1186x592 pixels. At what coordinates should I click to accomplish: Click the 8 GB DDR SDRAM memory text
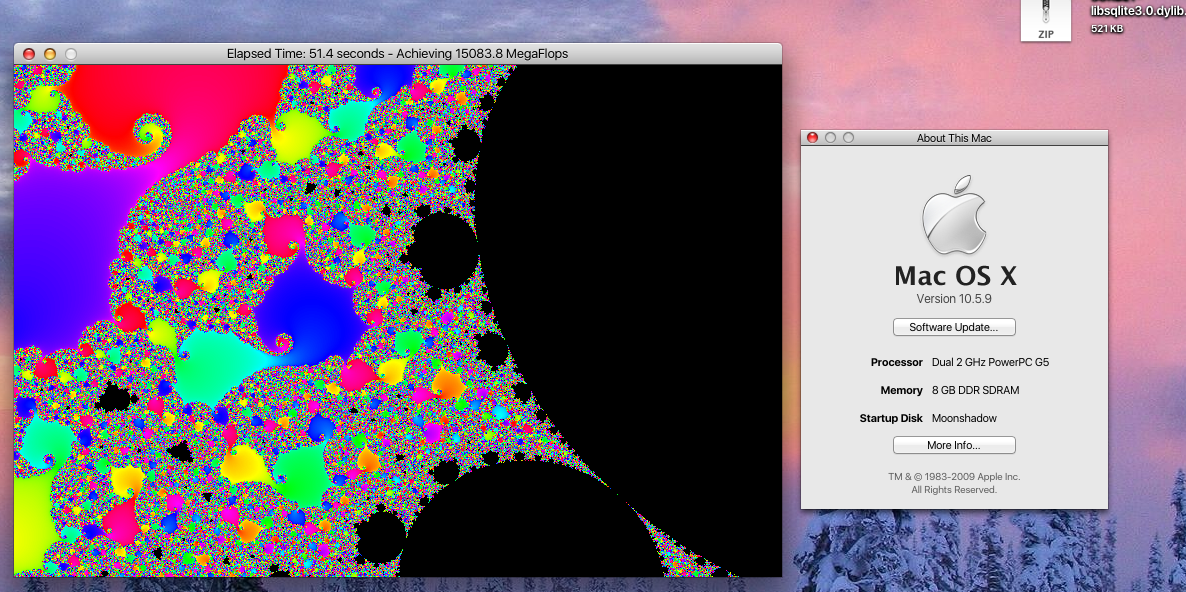[975, 390]
